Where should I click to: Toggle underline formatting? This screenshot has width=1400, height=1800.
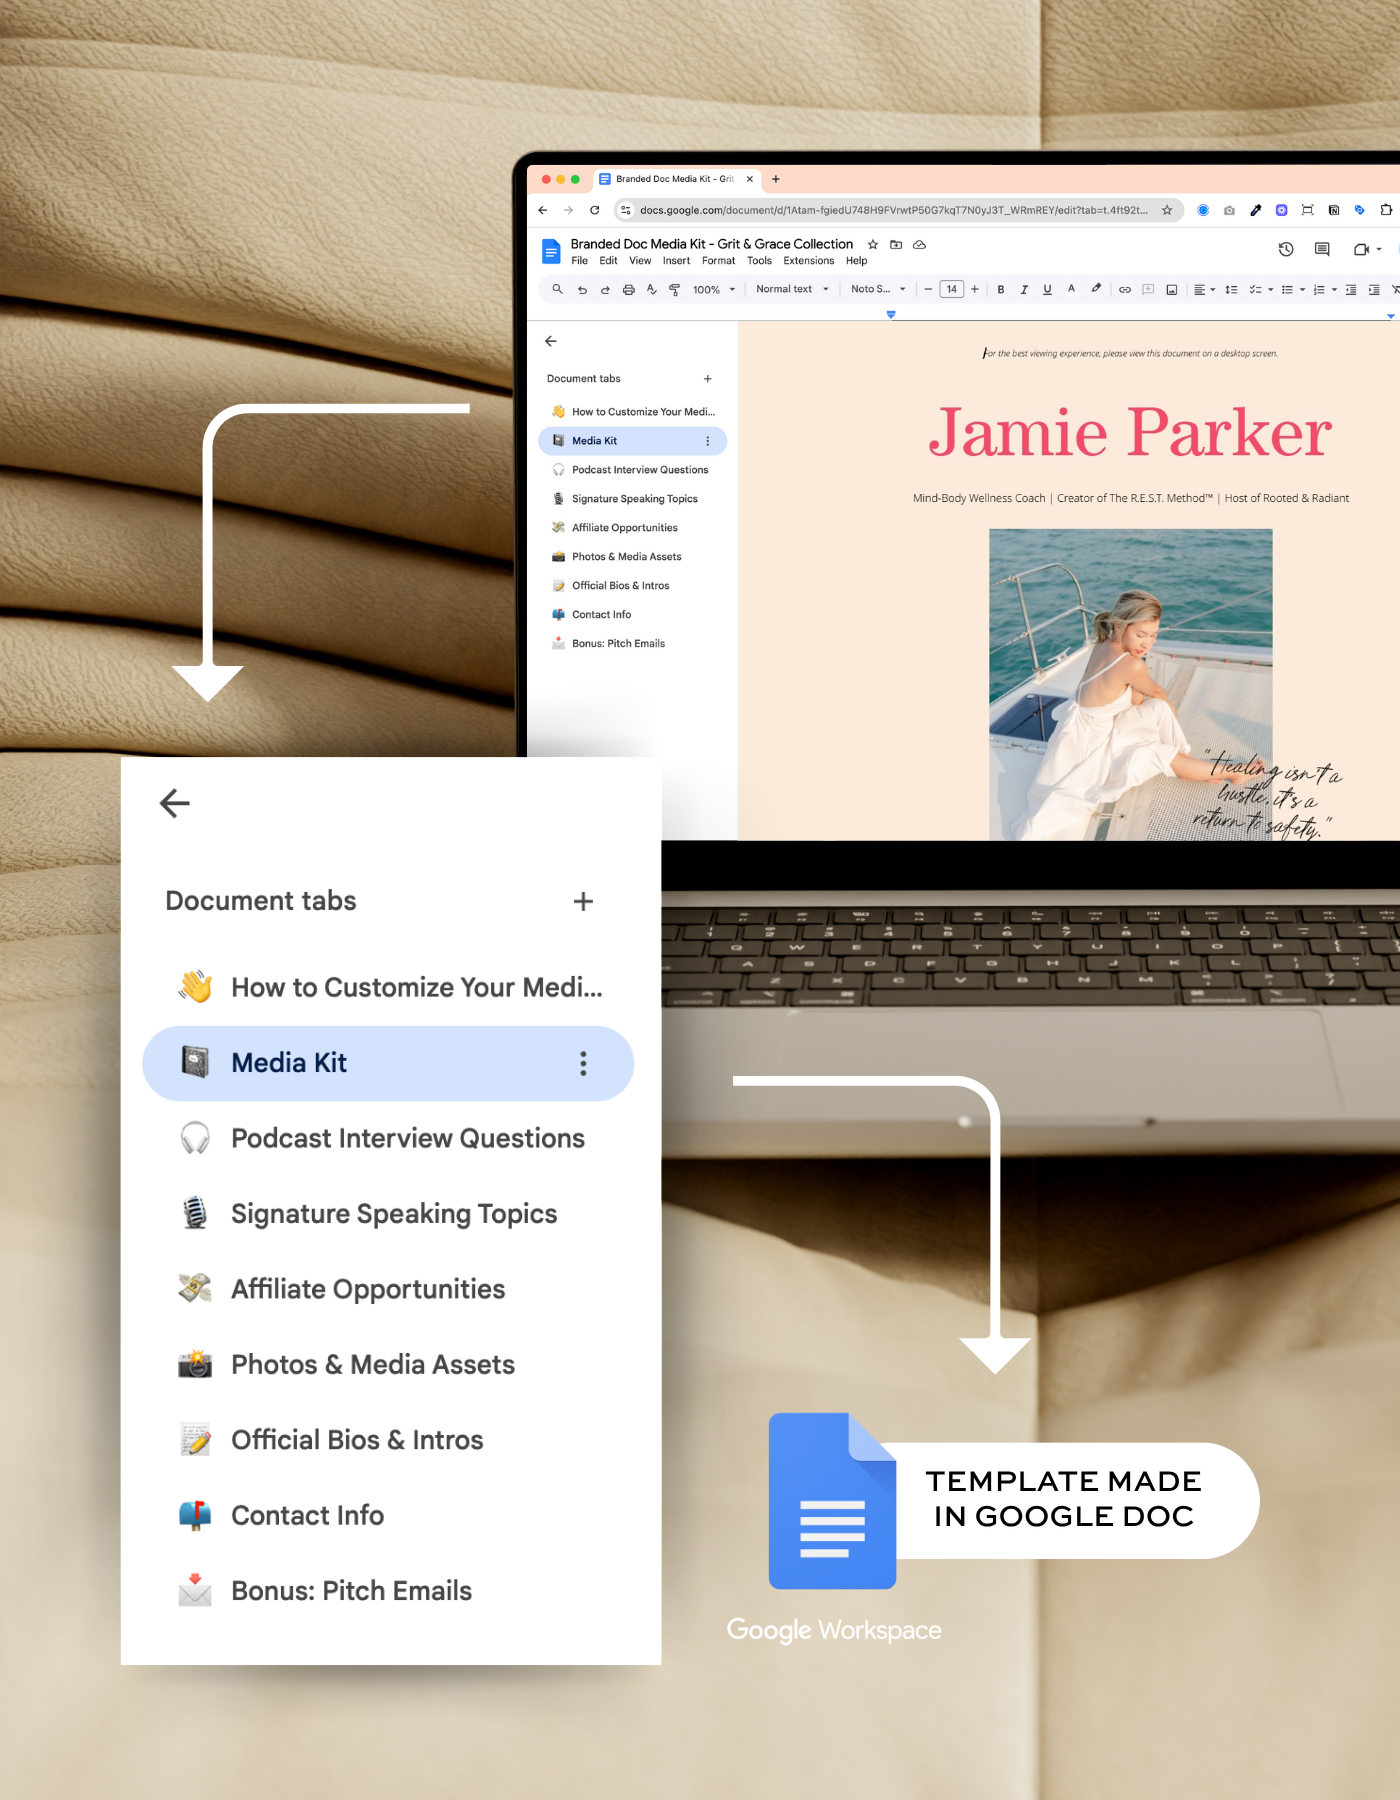coord(1047,290)
